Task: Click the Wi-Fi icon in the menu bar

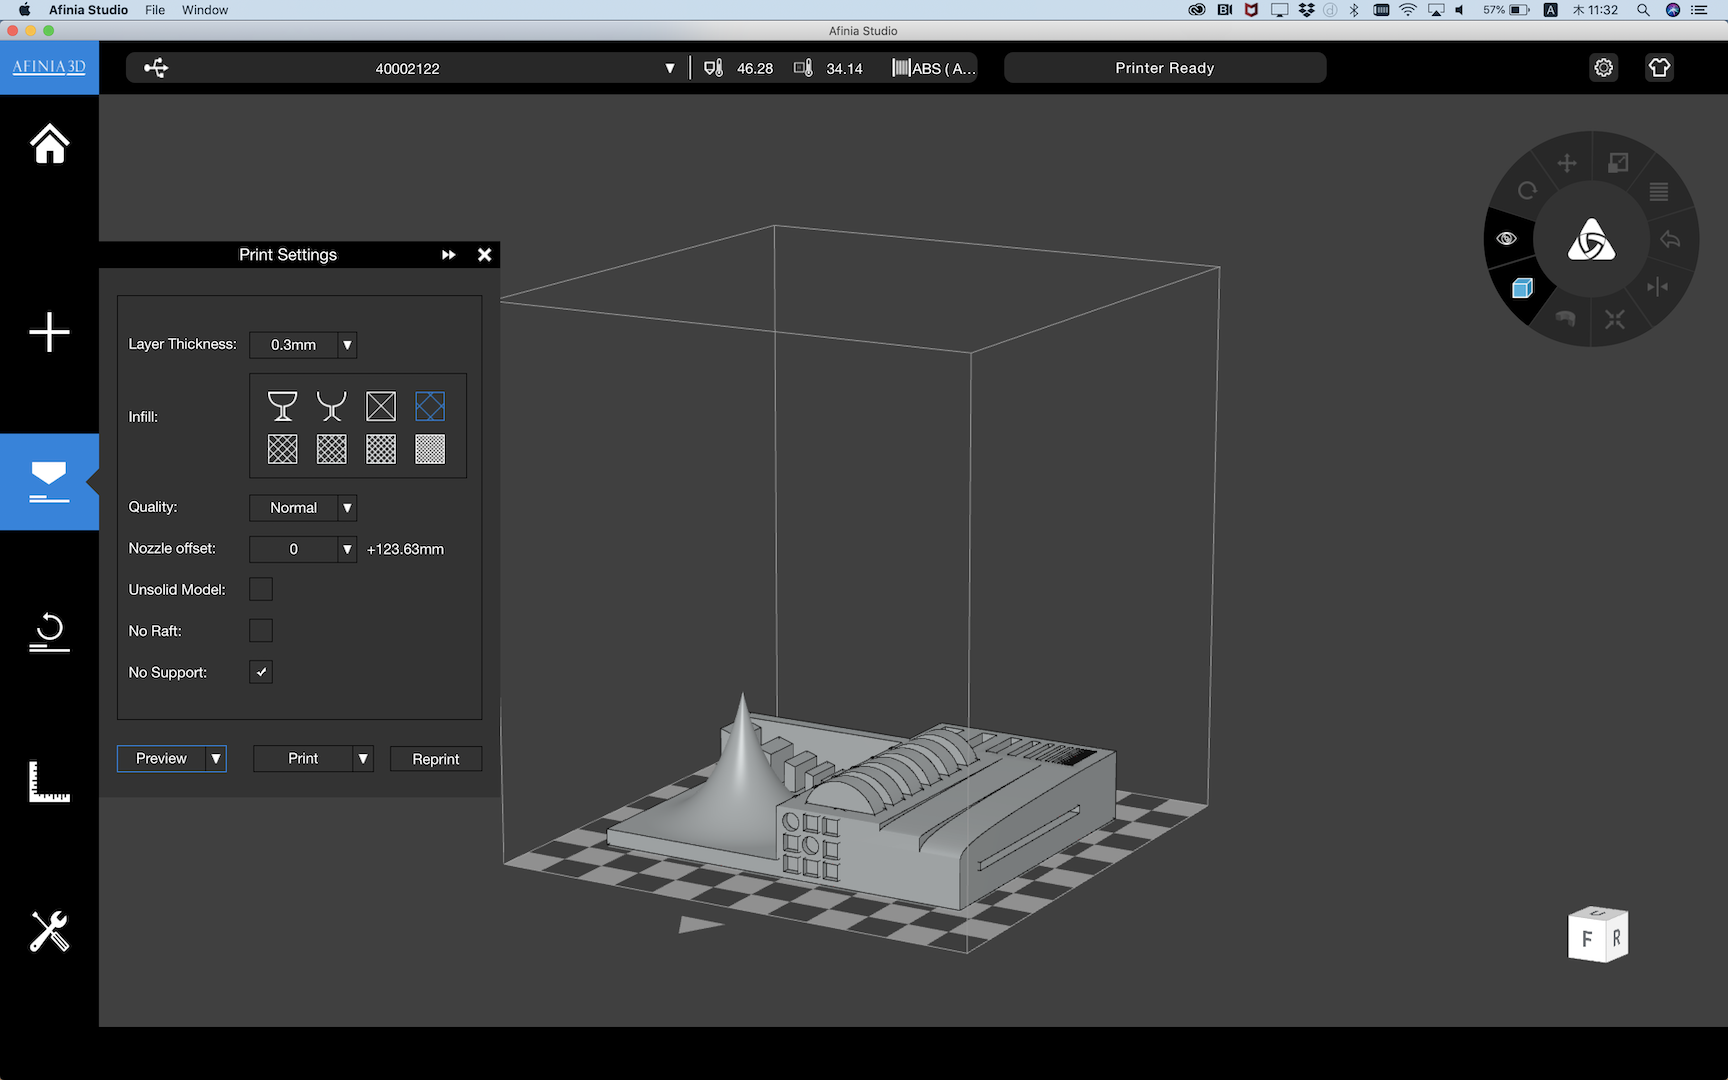Action: pos(1408,10)
